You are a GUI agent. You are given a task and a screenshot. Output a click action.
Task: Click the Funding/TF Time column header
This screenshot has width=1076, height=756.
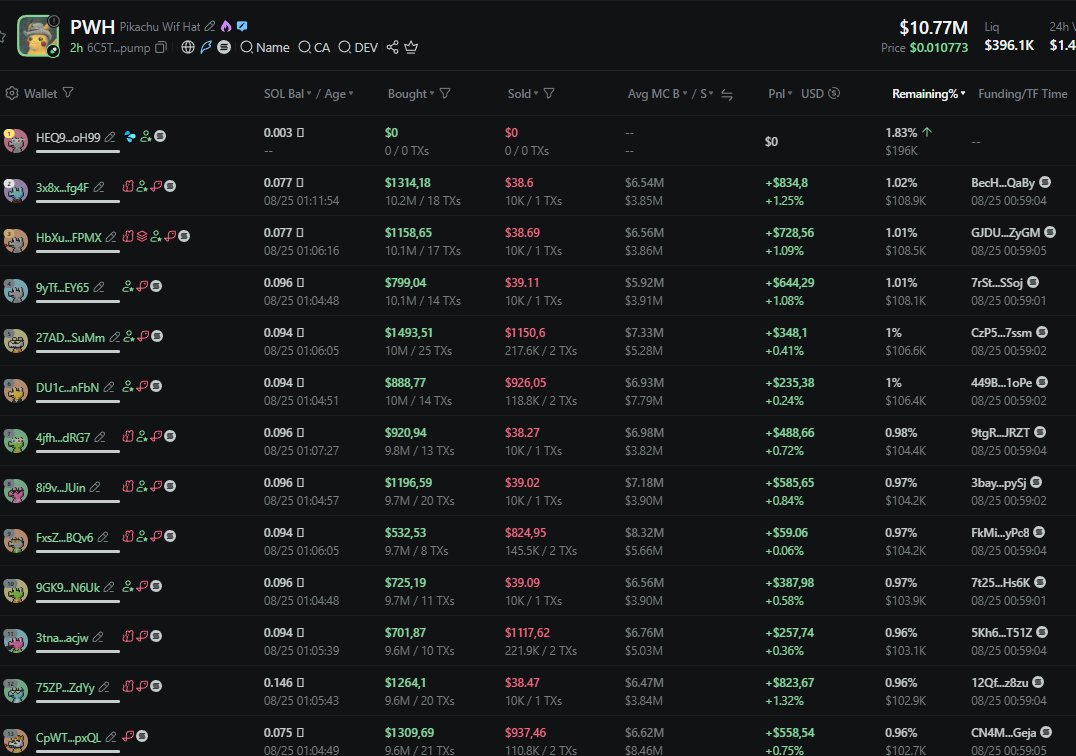point(1022,93)
